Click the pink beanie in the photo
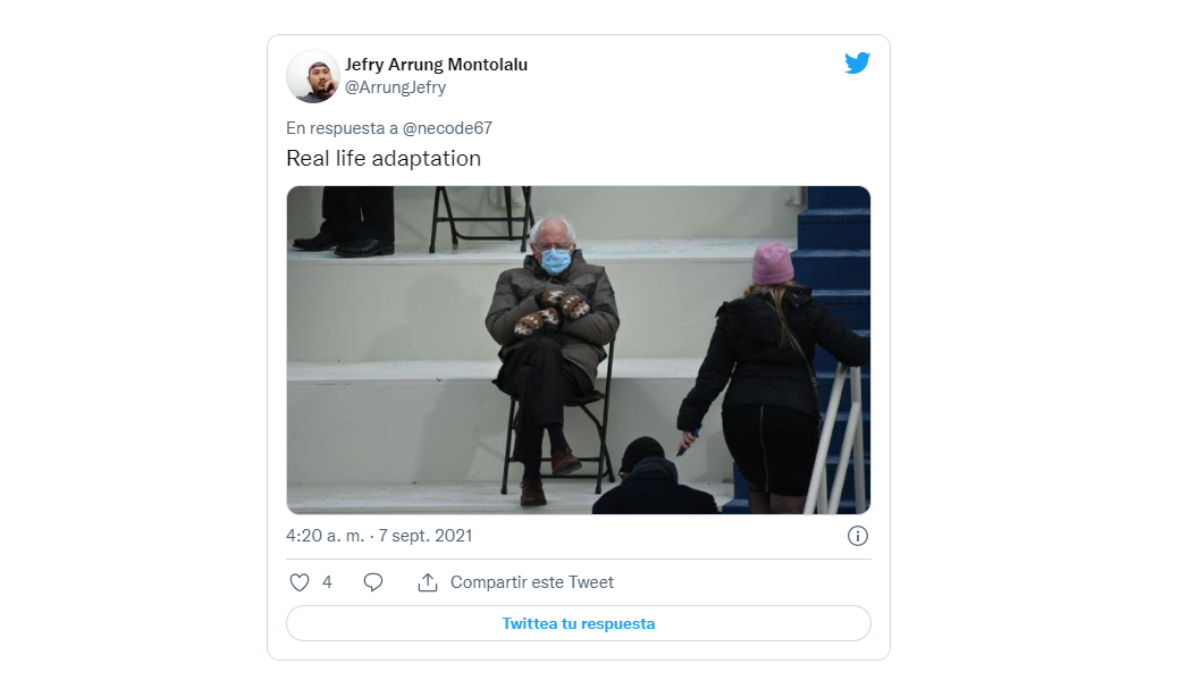 pos(773,263)
